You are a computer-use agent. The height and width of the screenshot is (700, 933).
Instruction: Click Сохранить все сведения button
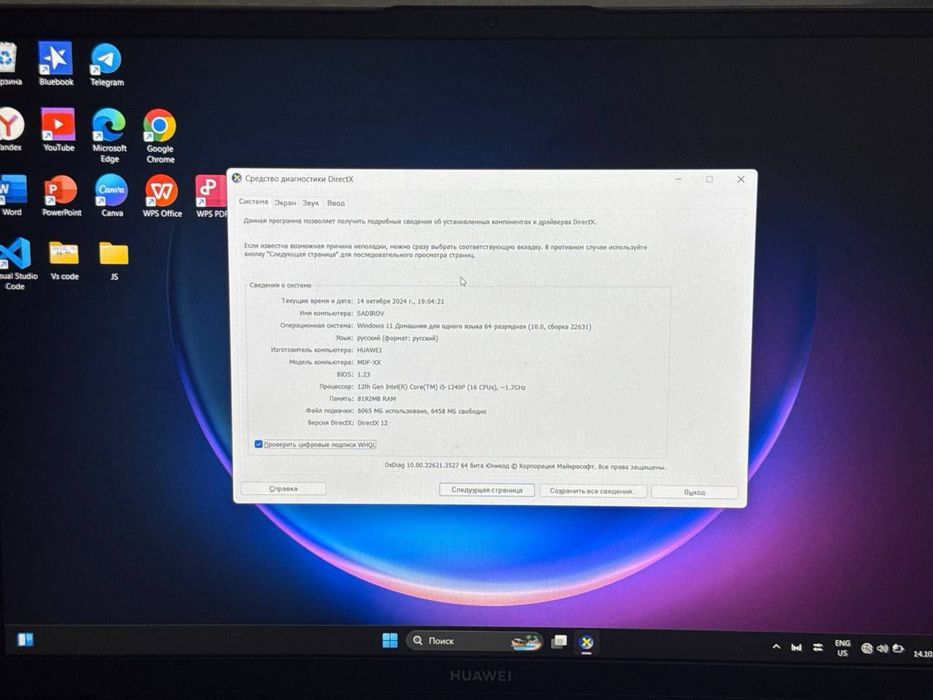(x=593, y=491)
